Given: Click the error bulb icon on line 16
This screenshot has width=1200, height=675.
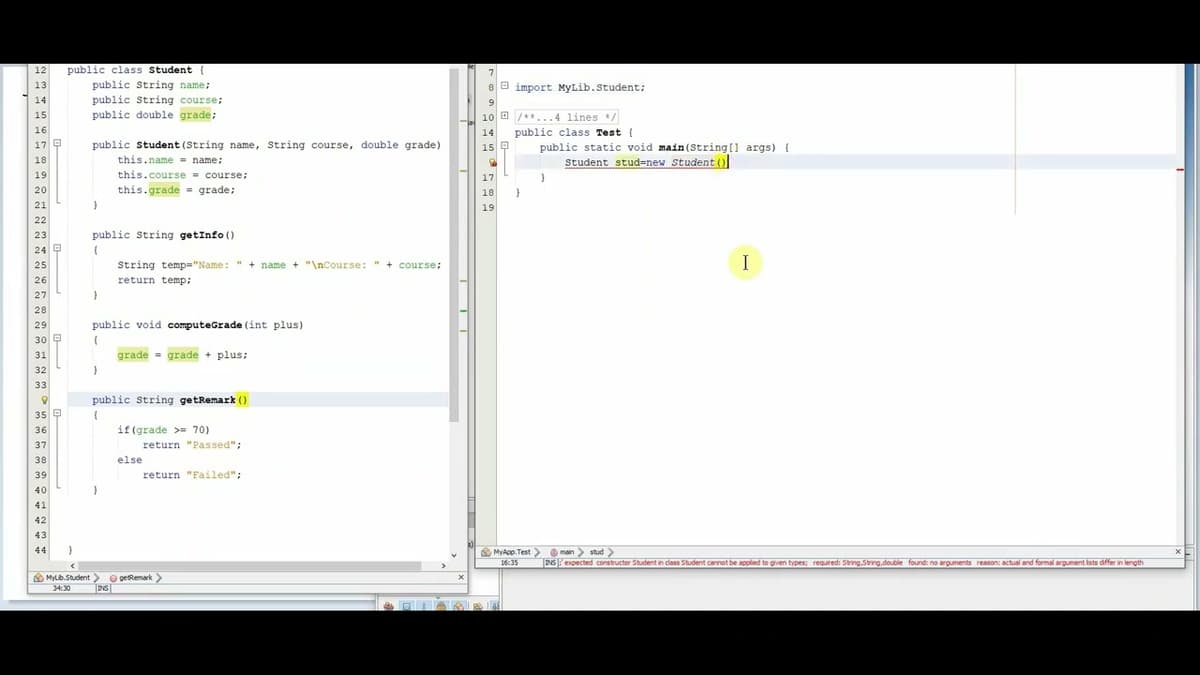Looking at the screenshot, I should pos(492,162).
